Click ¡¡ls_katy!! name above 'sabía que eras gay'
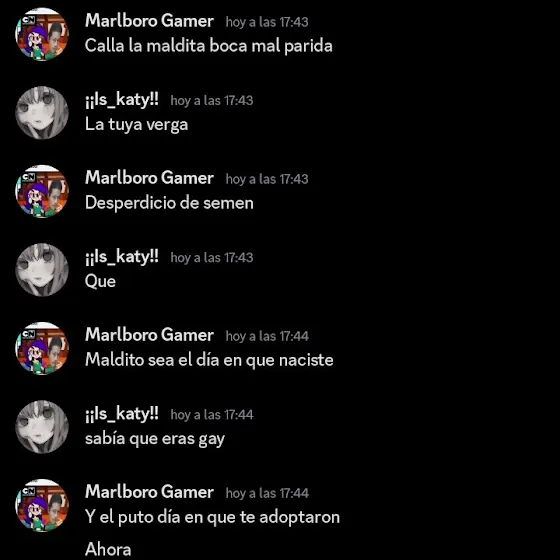 [122, 414]
